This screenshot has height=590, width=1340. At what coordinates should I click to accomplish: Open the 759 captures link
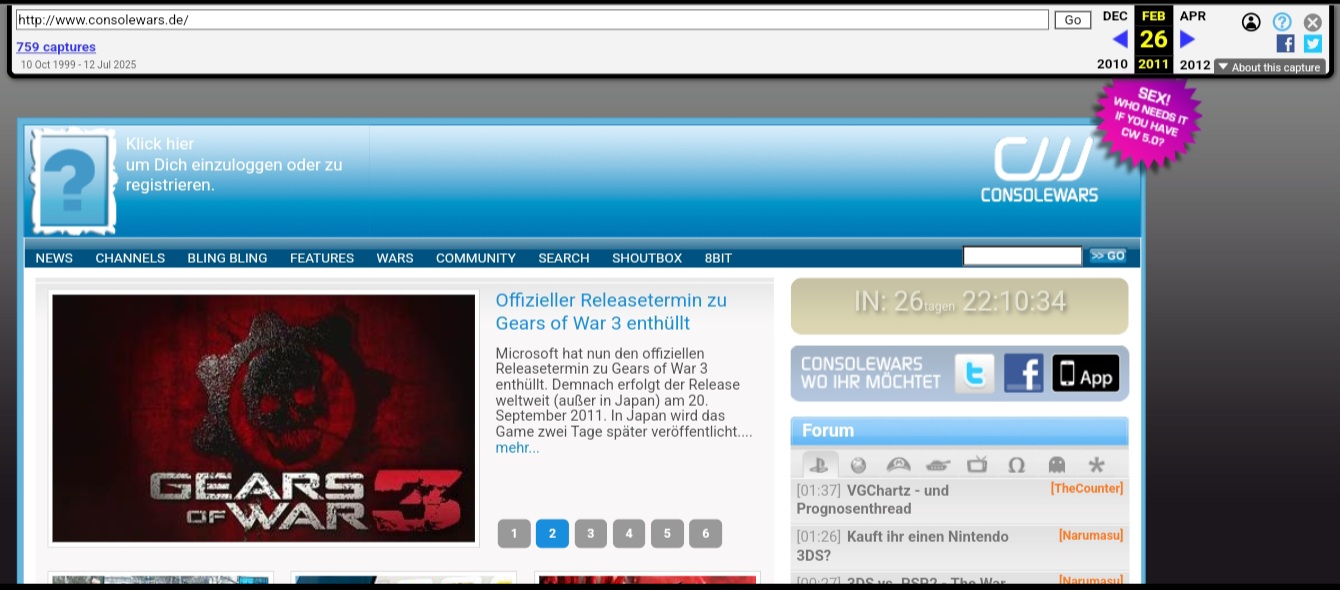(56, 47)
